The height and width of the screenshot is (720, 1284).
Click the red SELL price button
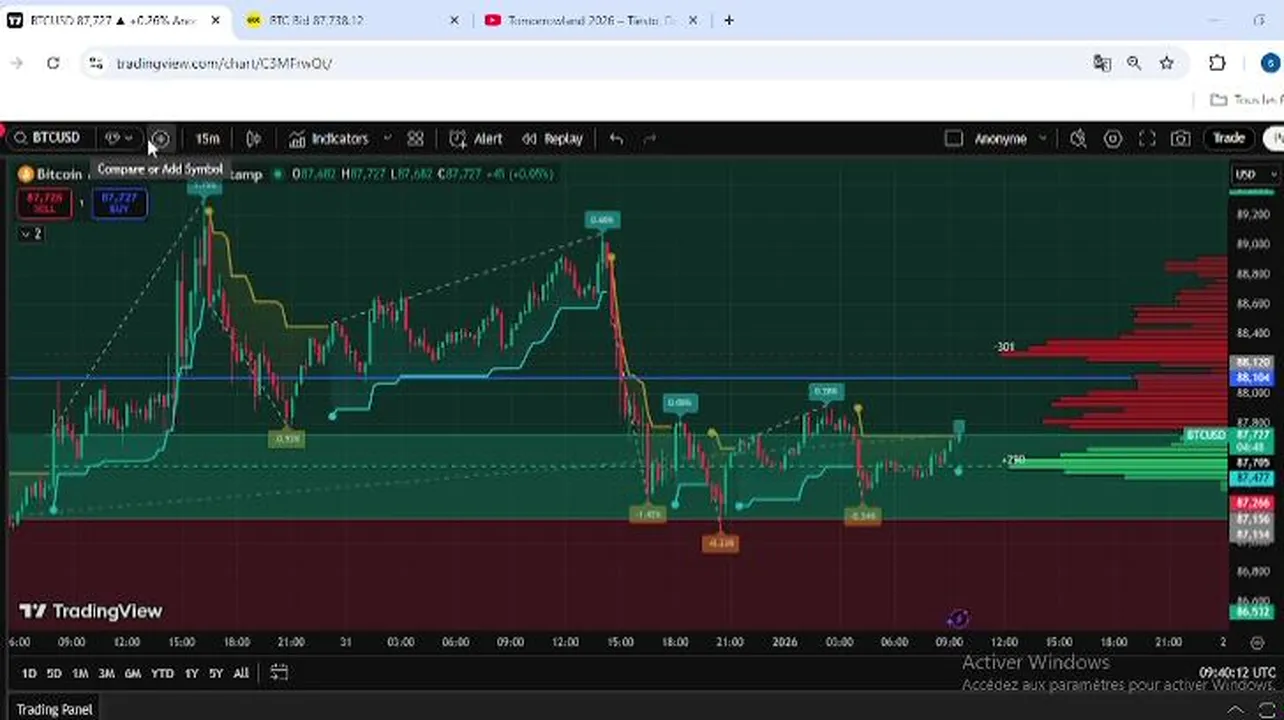44,203
